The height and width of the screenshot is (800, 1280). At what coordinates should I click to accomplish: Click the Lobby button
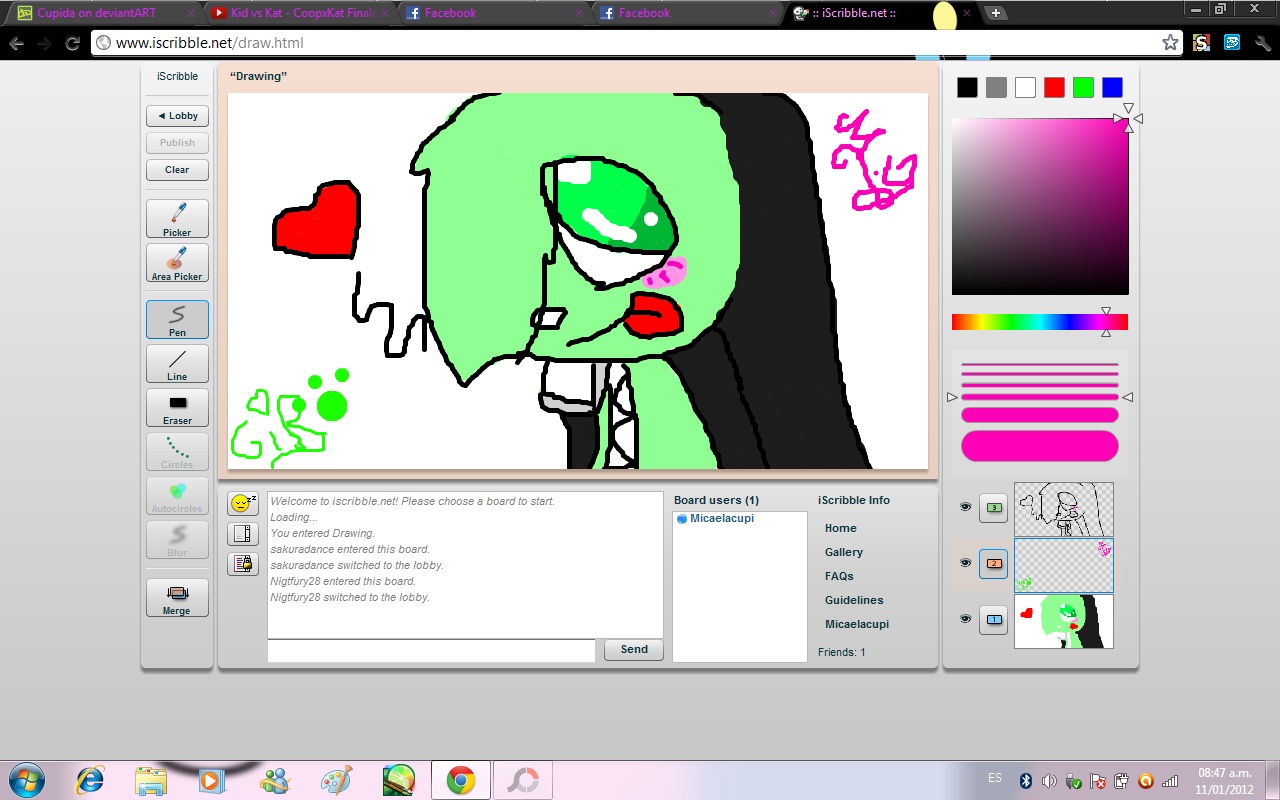click(x=177, y=116)
